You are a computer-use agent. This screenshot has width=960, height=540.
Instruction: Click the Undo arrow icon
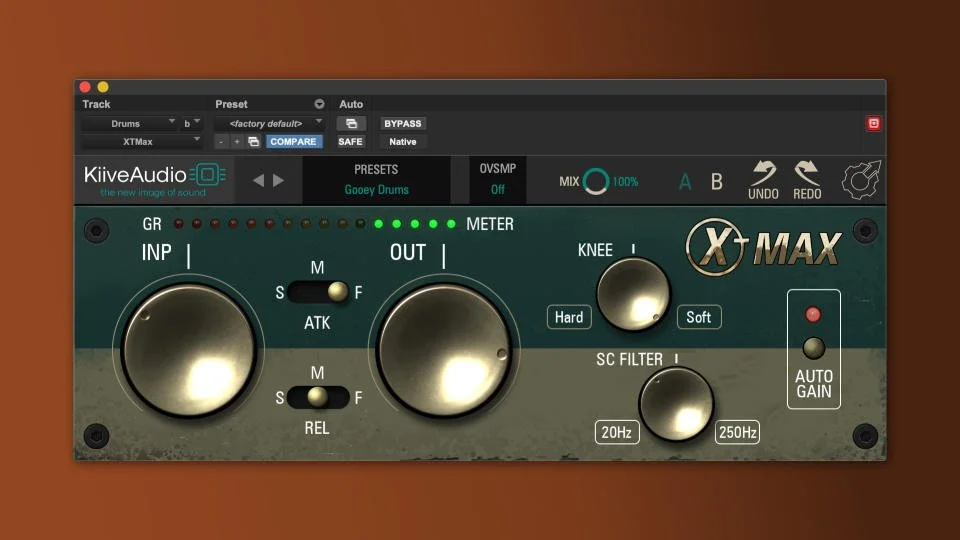point(763,173)
